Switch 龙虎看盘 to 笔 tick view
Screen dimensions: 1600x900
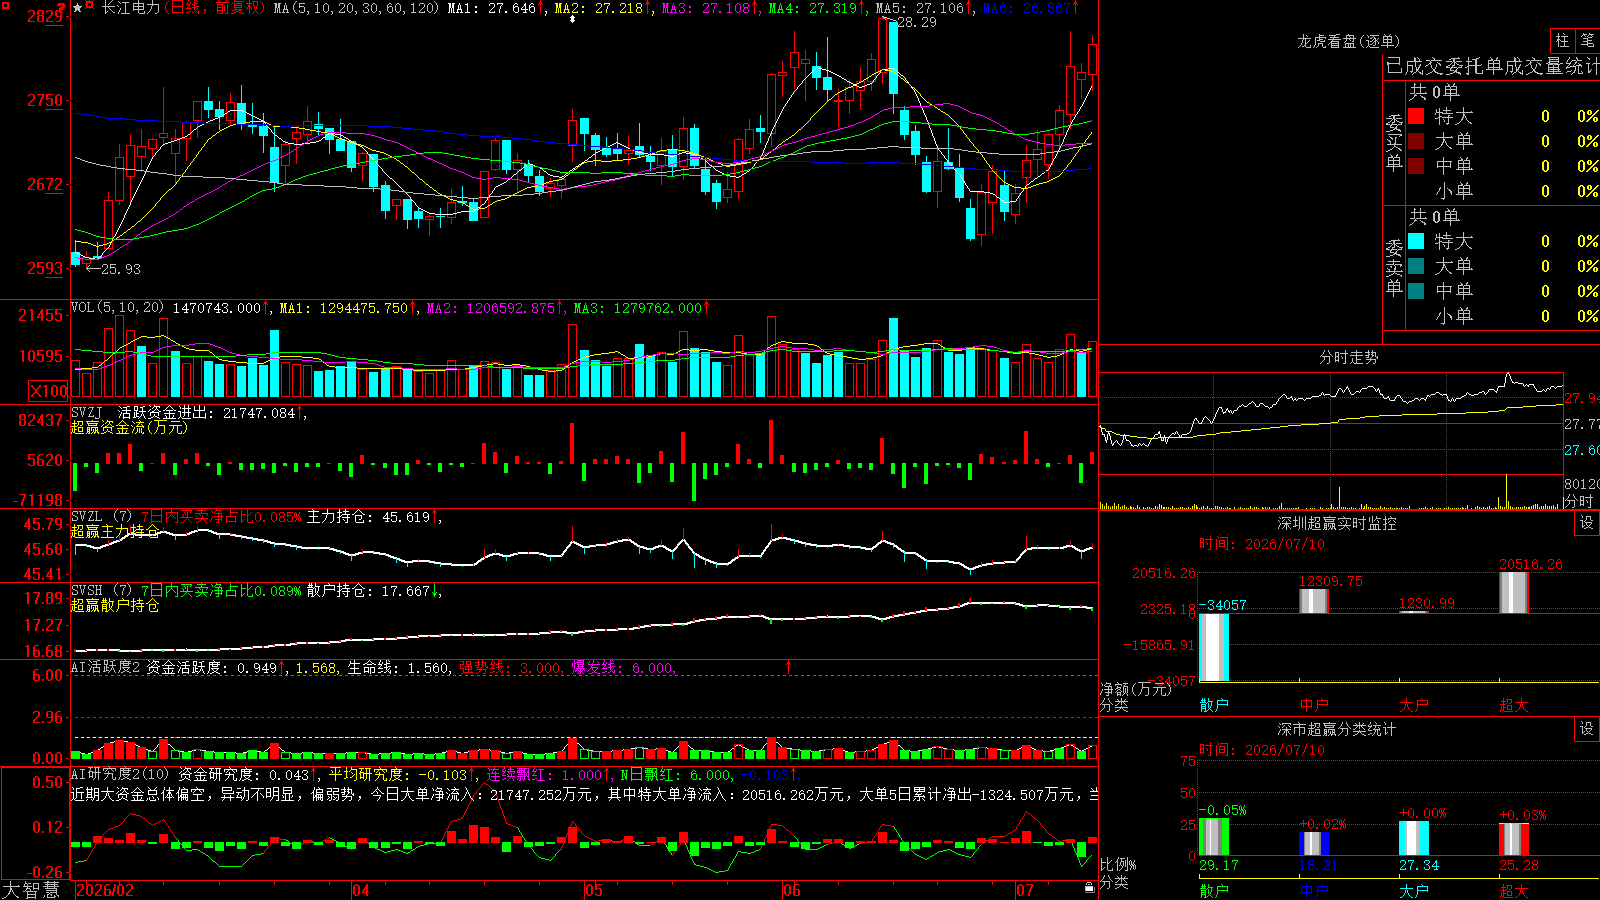click(x=1587, y=41)
